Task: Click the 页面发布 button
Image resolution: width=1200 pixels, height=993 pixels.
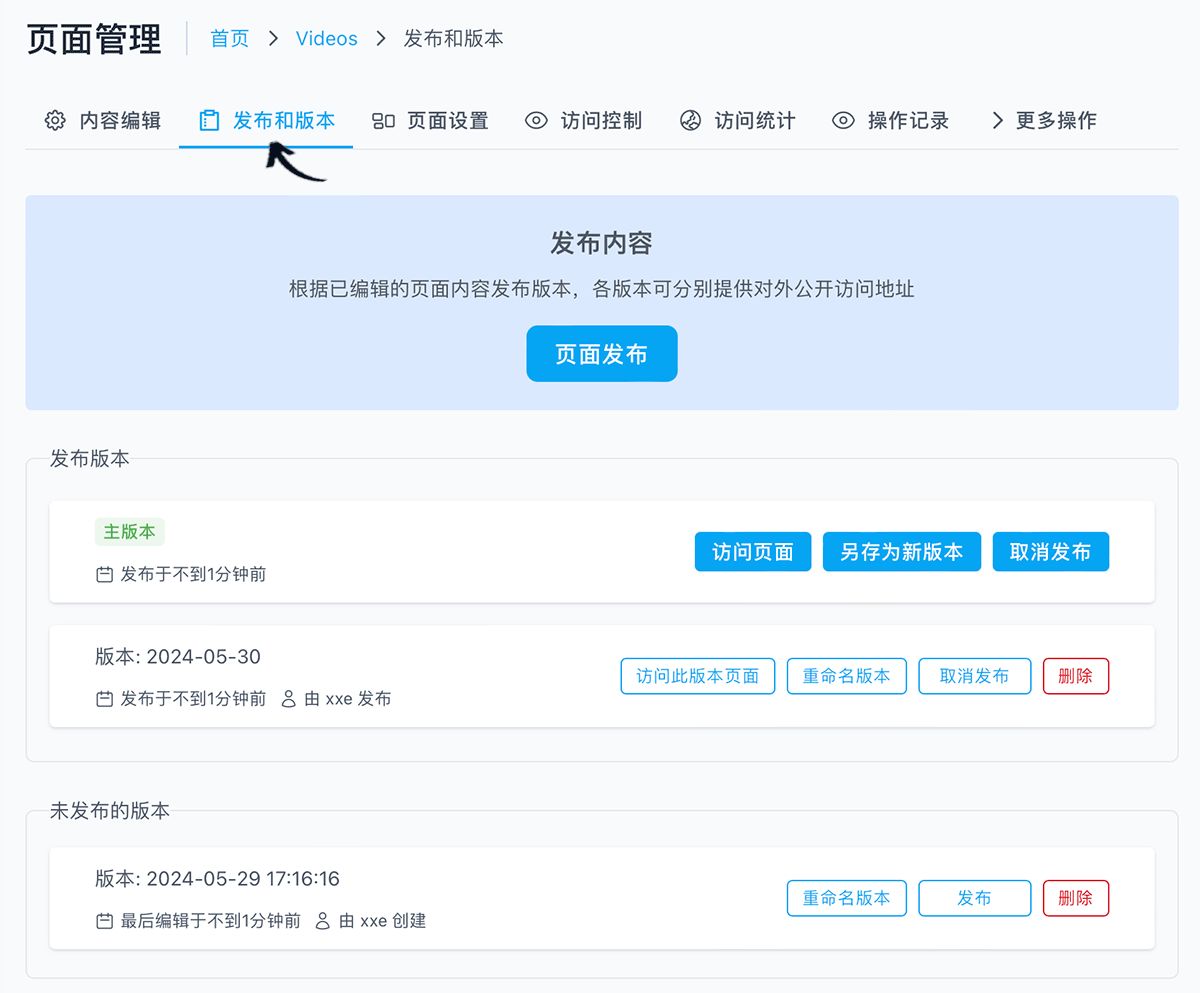Action: (x=602, y=354)
